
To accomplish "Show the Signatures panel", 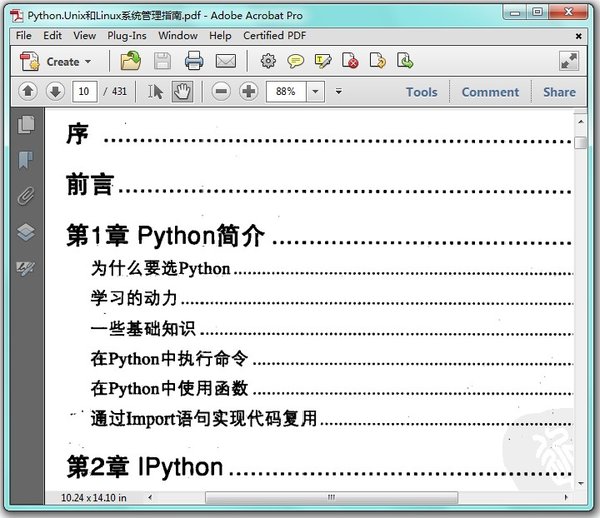I will tap(26, 268).
